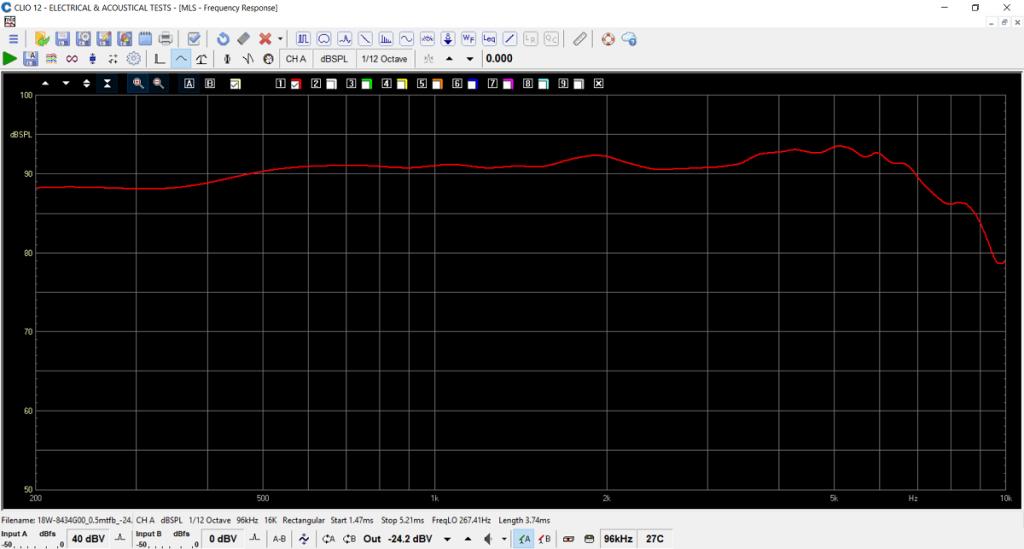Open the Leq analysis icon
The height and width of the screenshot is (549, 1024).
click(x=489, y=39)
